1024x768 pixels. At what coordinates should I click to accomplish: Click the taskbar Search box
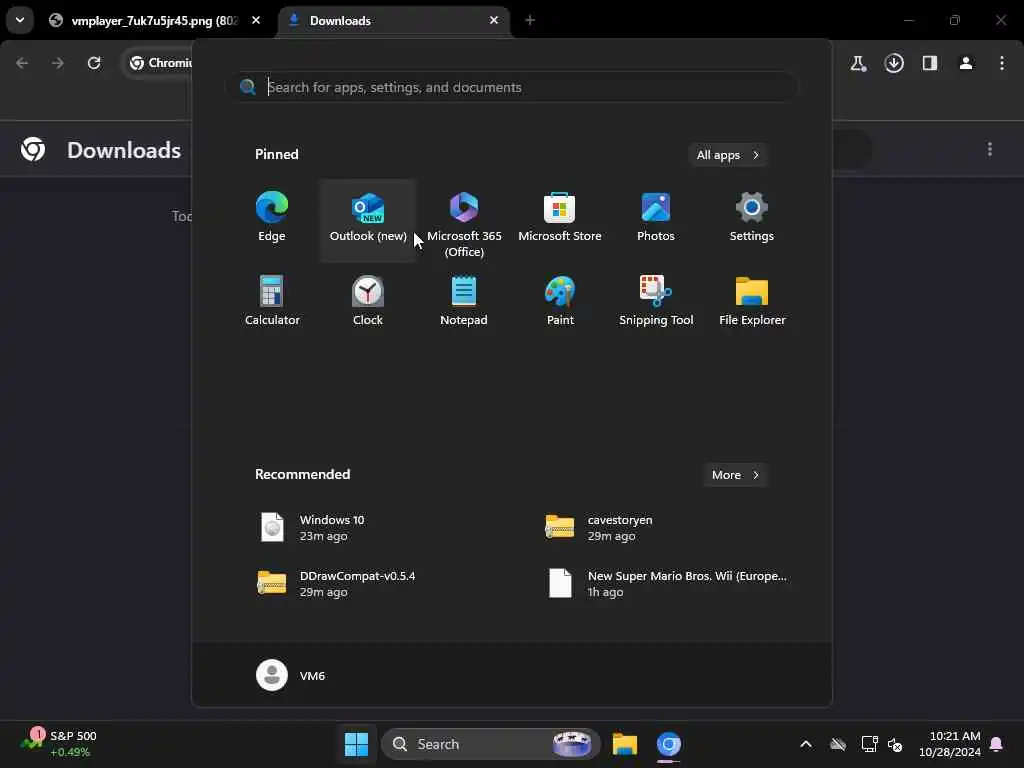click(x=490, y=744)
